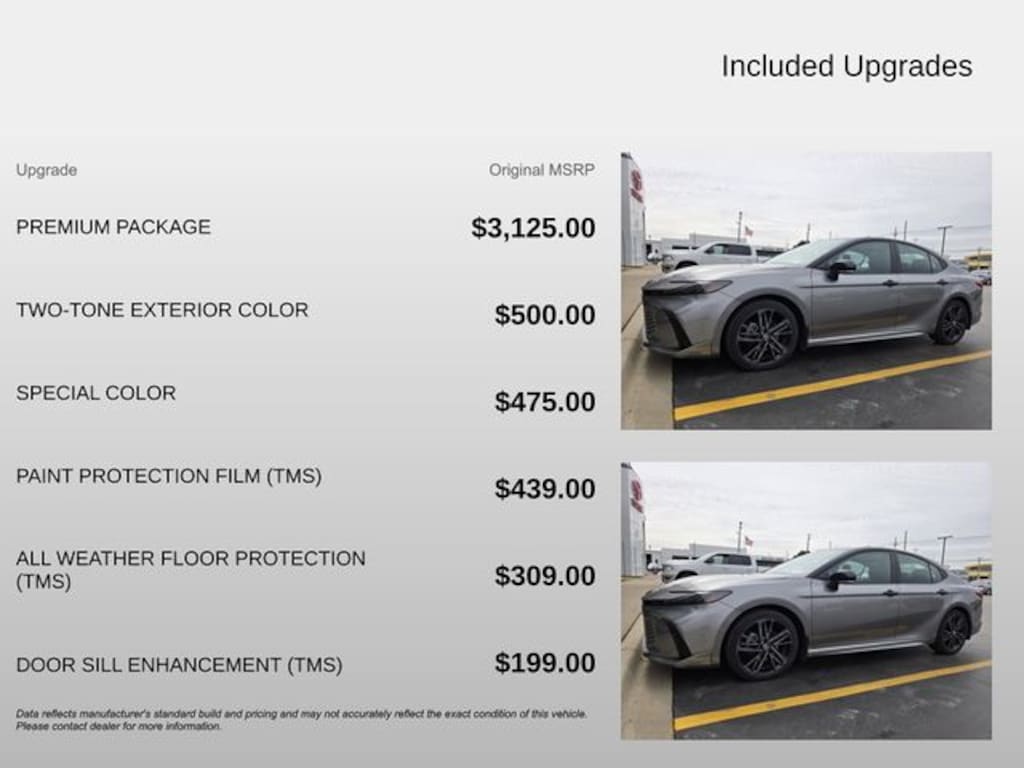Click the red dealership sign in bottom photo
Screen dimensions: 1024x768
(x=636, y=494)
